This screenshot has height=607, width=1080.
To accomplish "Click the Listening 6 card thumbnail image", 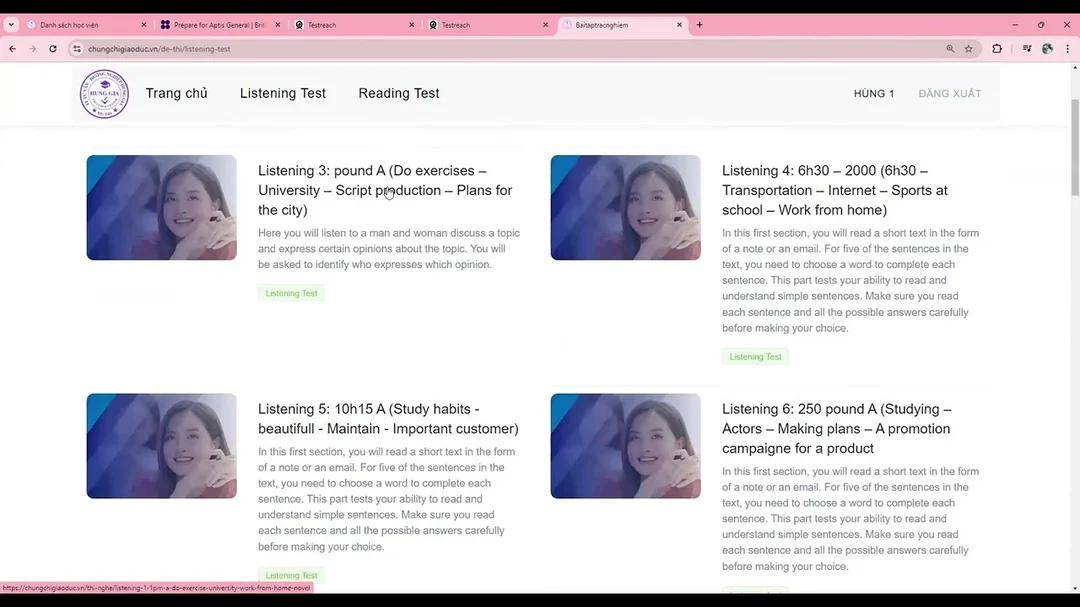I will pos(625,446).
